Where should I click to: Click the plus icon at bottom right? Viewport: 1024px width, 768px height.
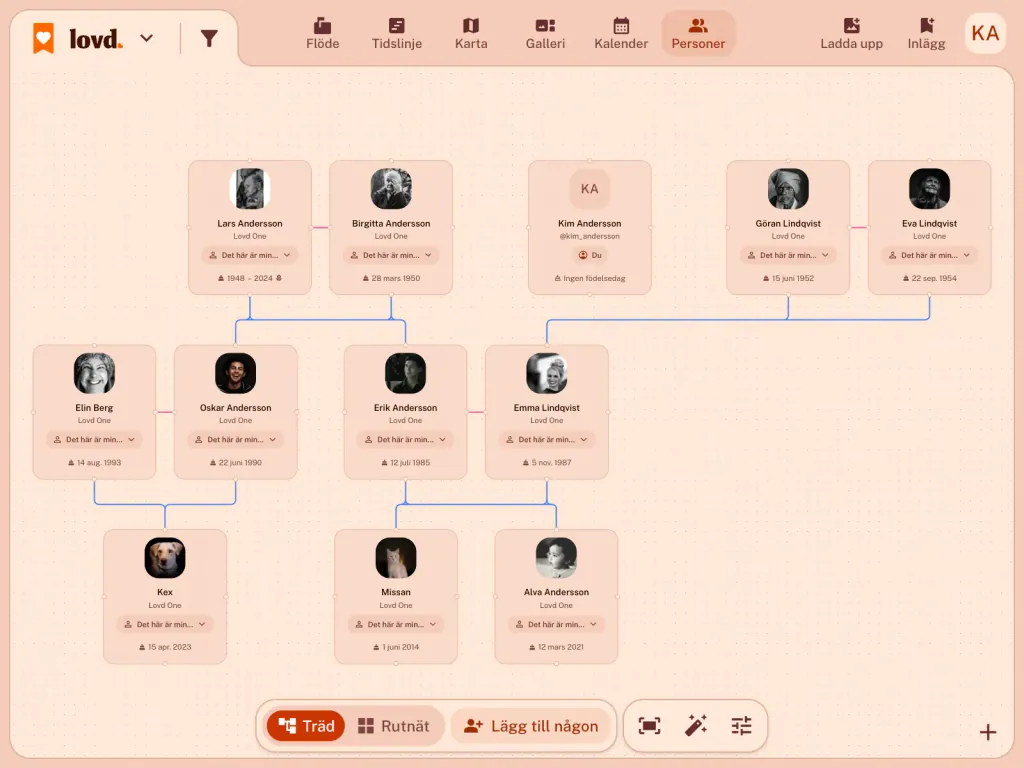tap(988, 732)
